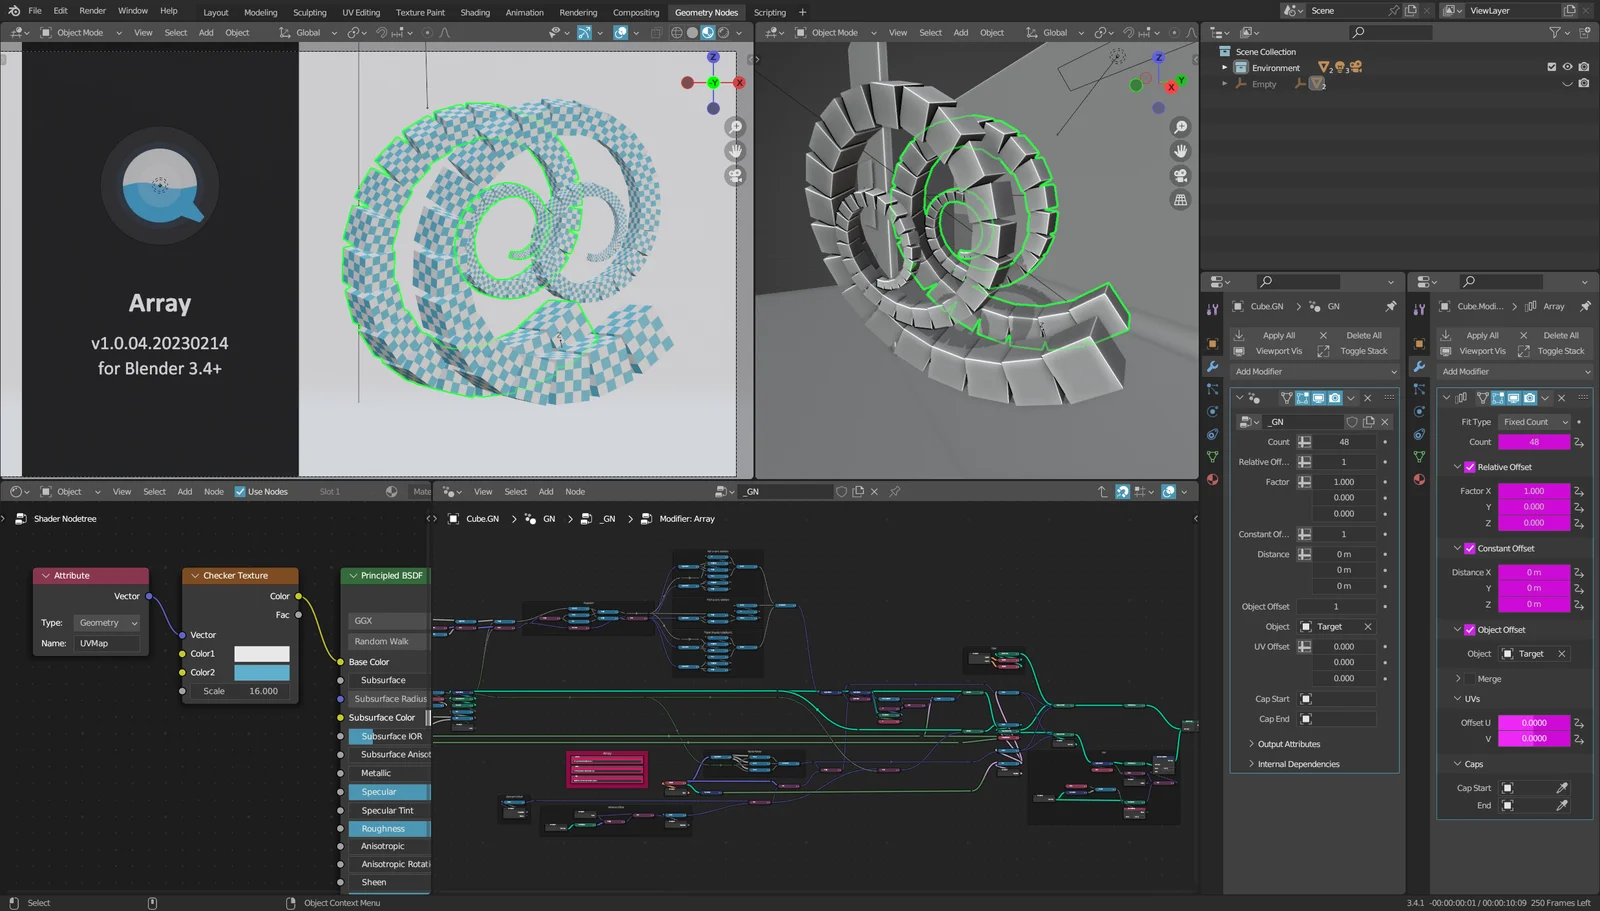Click the blue Color2 swatch in Checker Texture
The height and width of the screenshot is (911, 1600).
click(262, 672)
